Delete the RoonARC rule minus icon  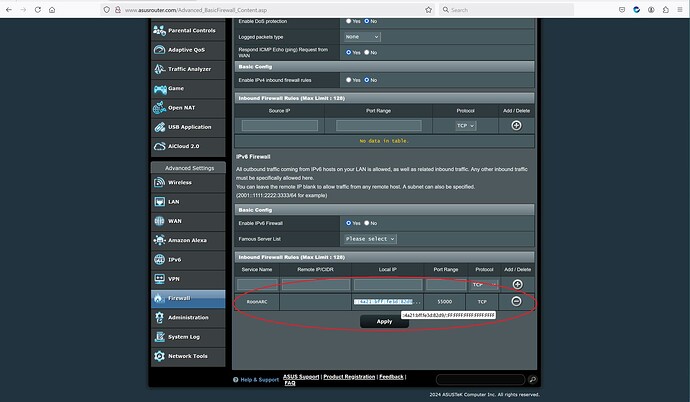click(516, 301)
